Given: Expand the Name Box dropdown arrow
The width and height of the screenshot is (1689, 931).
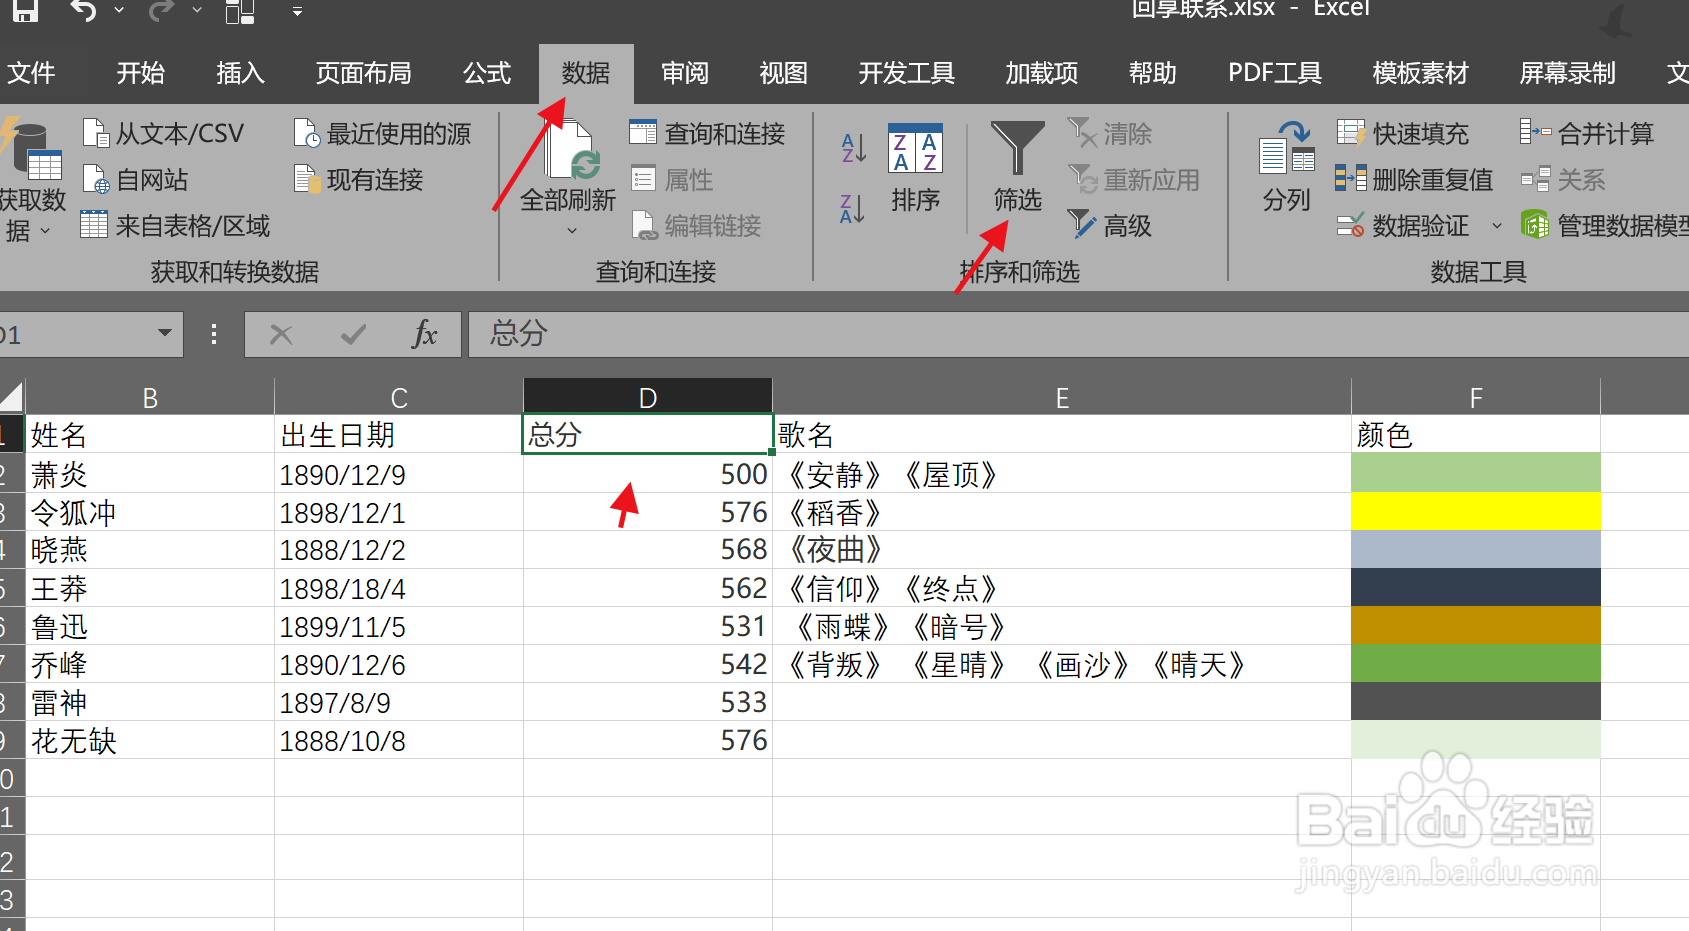Looking at the screenshot, I should 165,334.
